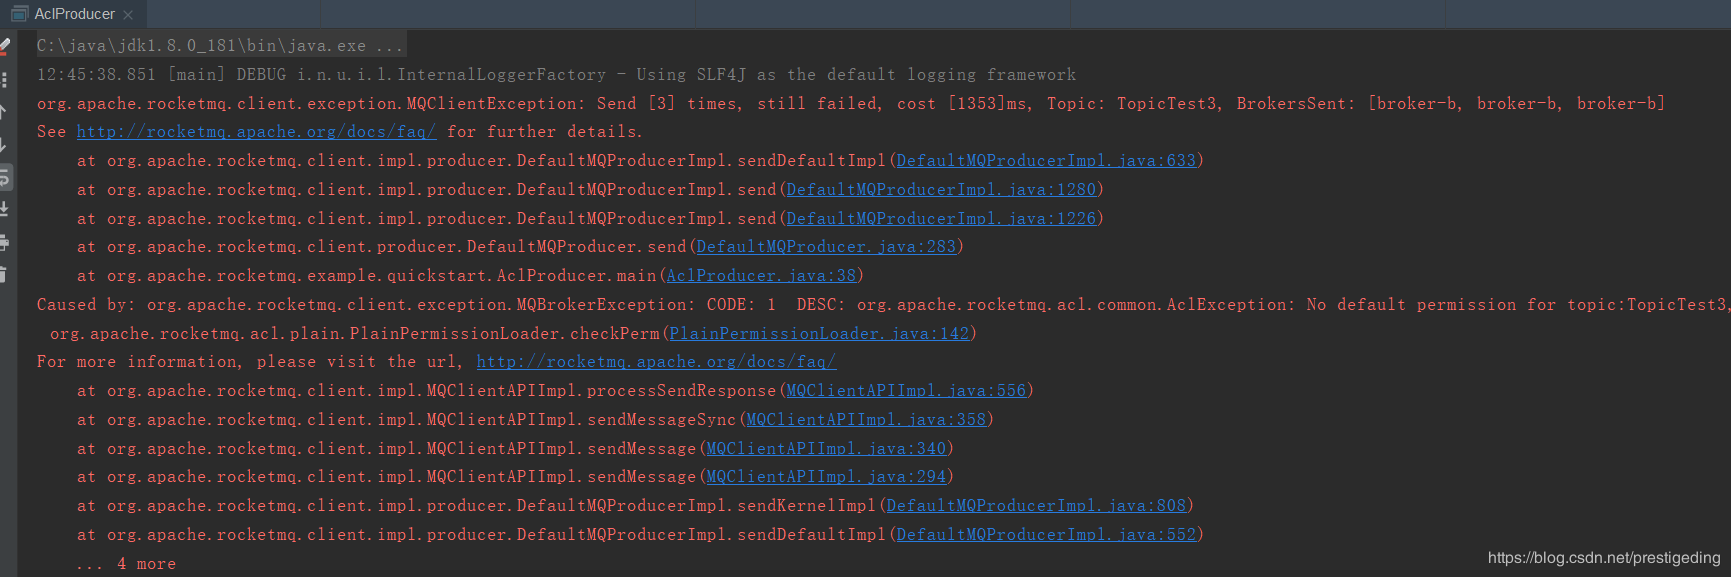This screenshot has height=577, width=1731.
Task: Click the up stack trace arrow
Action: click(x=4, y=112)
